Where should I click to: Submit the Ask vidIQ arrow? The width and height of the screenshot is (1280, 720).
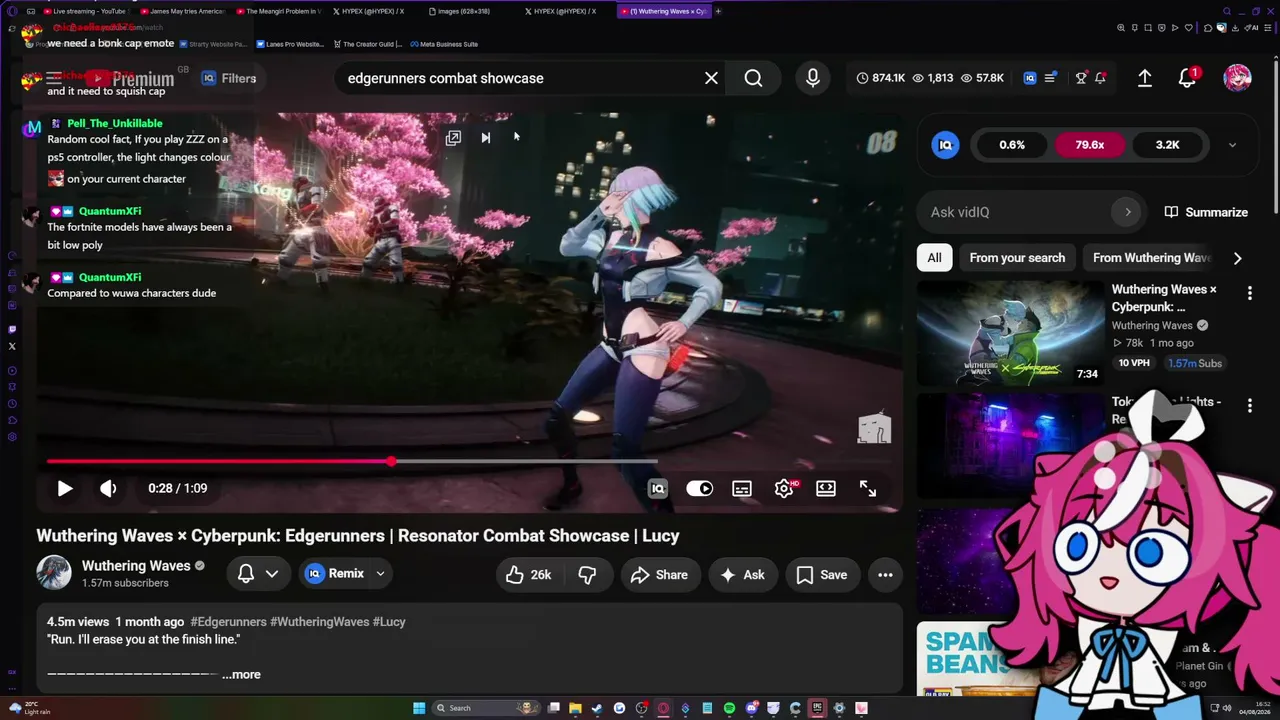tap(1128, 212)
